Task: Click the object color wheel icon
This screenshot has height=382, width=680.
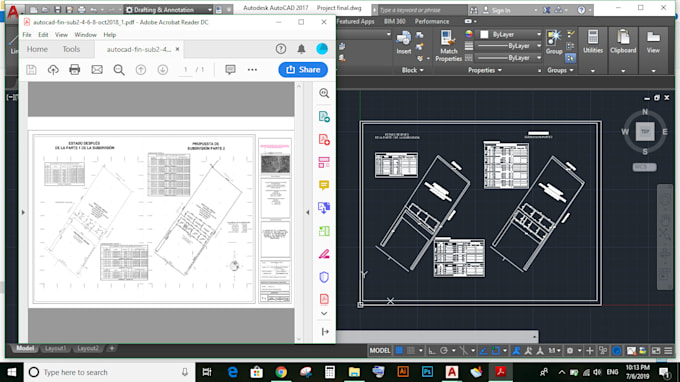Action: click(469, 34)
